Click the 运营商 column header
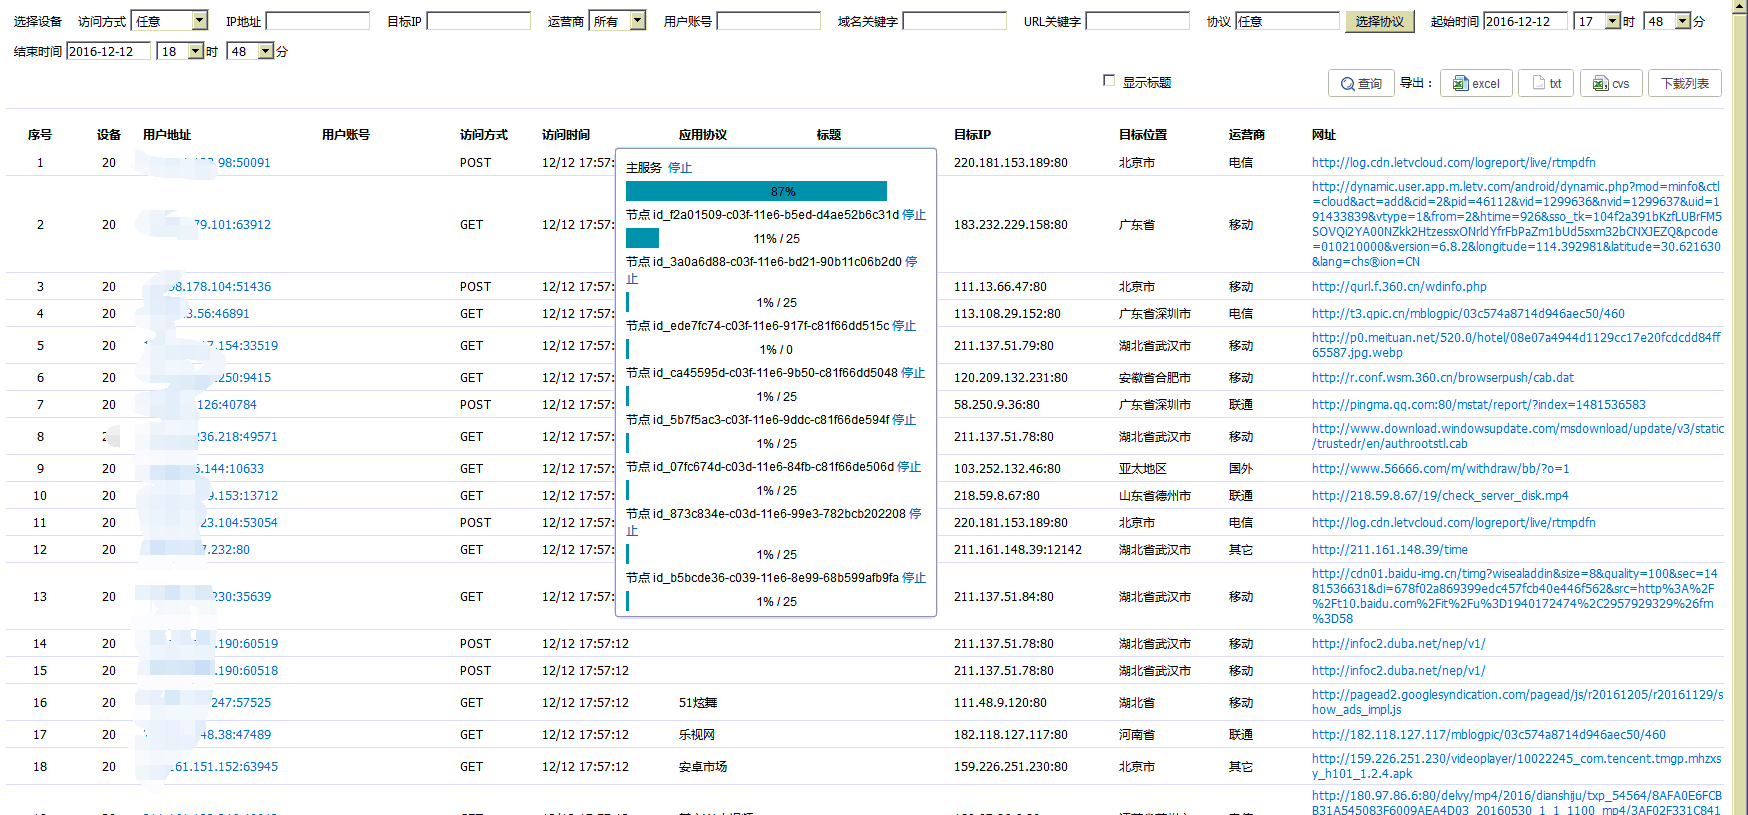 1247,135
